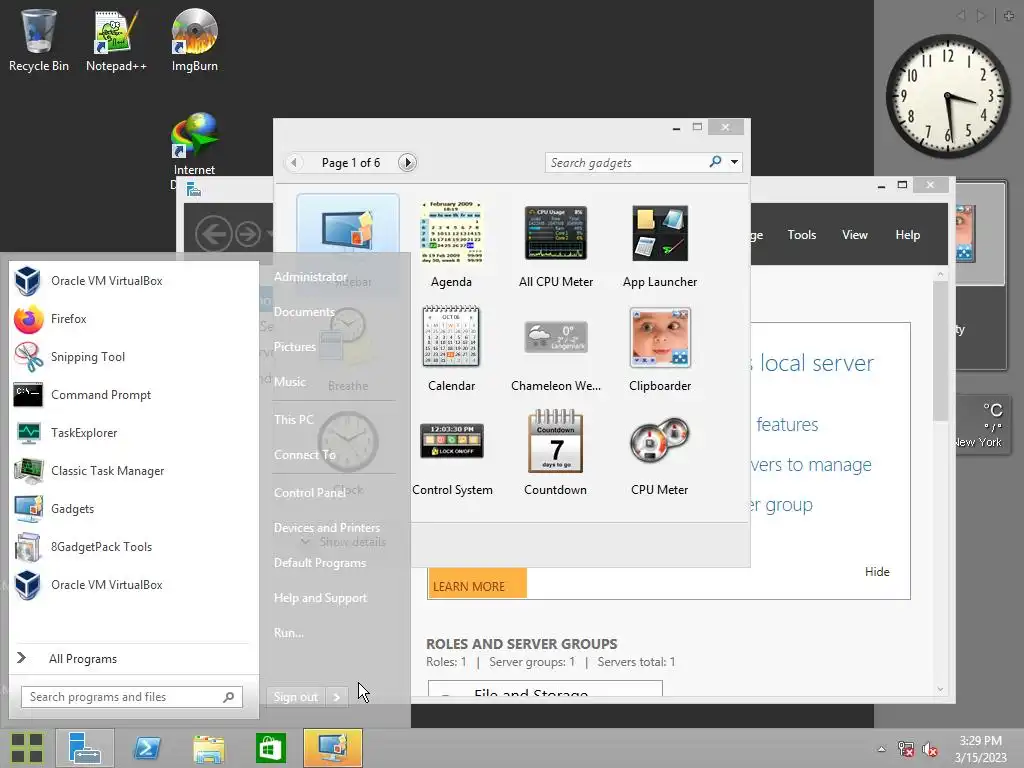This screenshot has height=768, width=1024.
Task: Add a gadget via sidebar plus button
Action: pyautogui.click(x=1008, y=16)
